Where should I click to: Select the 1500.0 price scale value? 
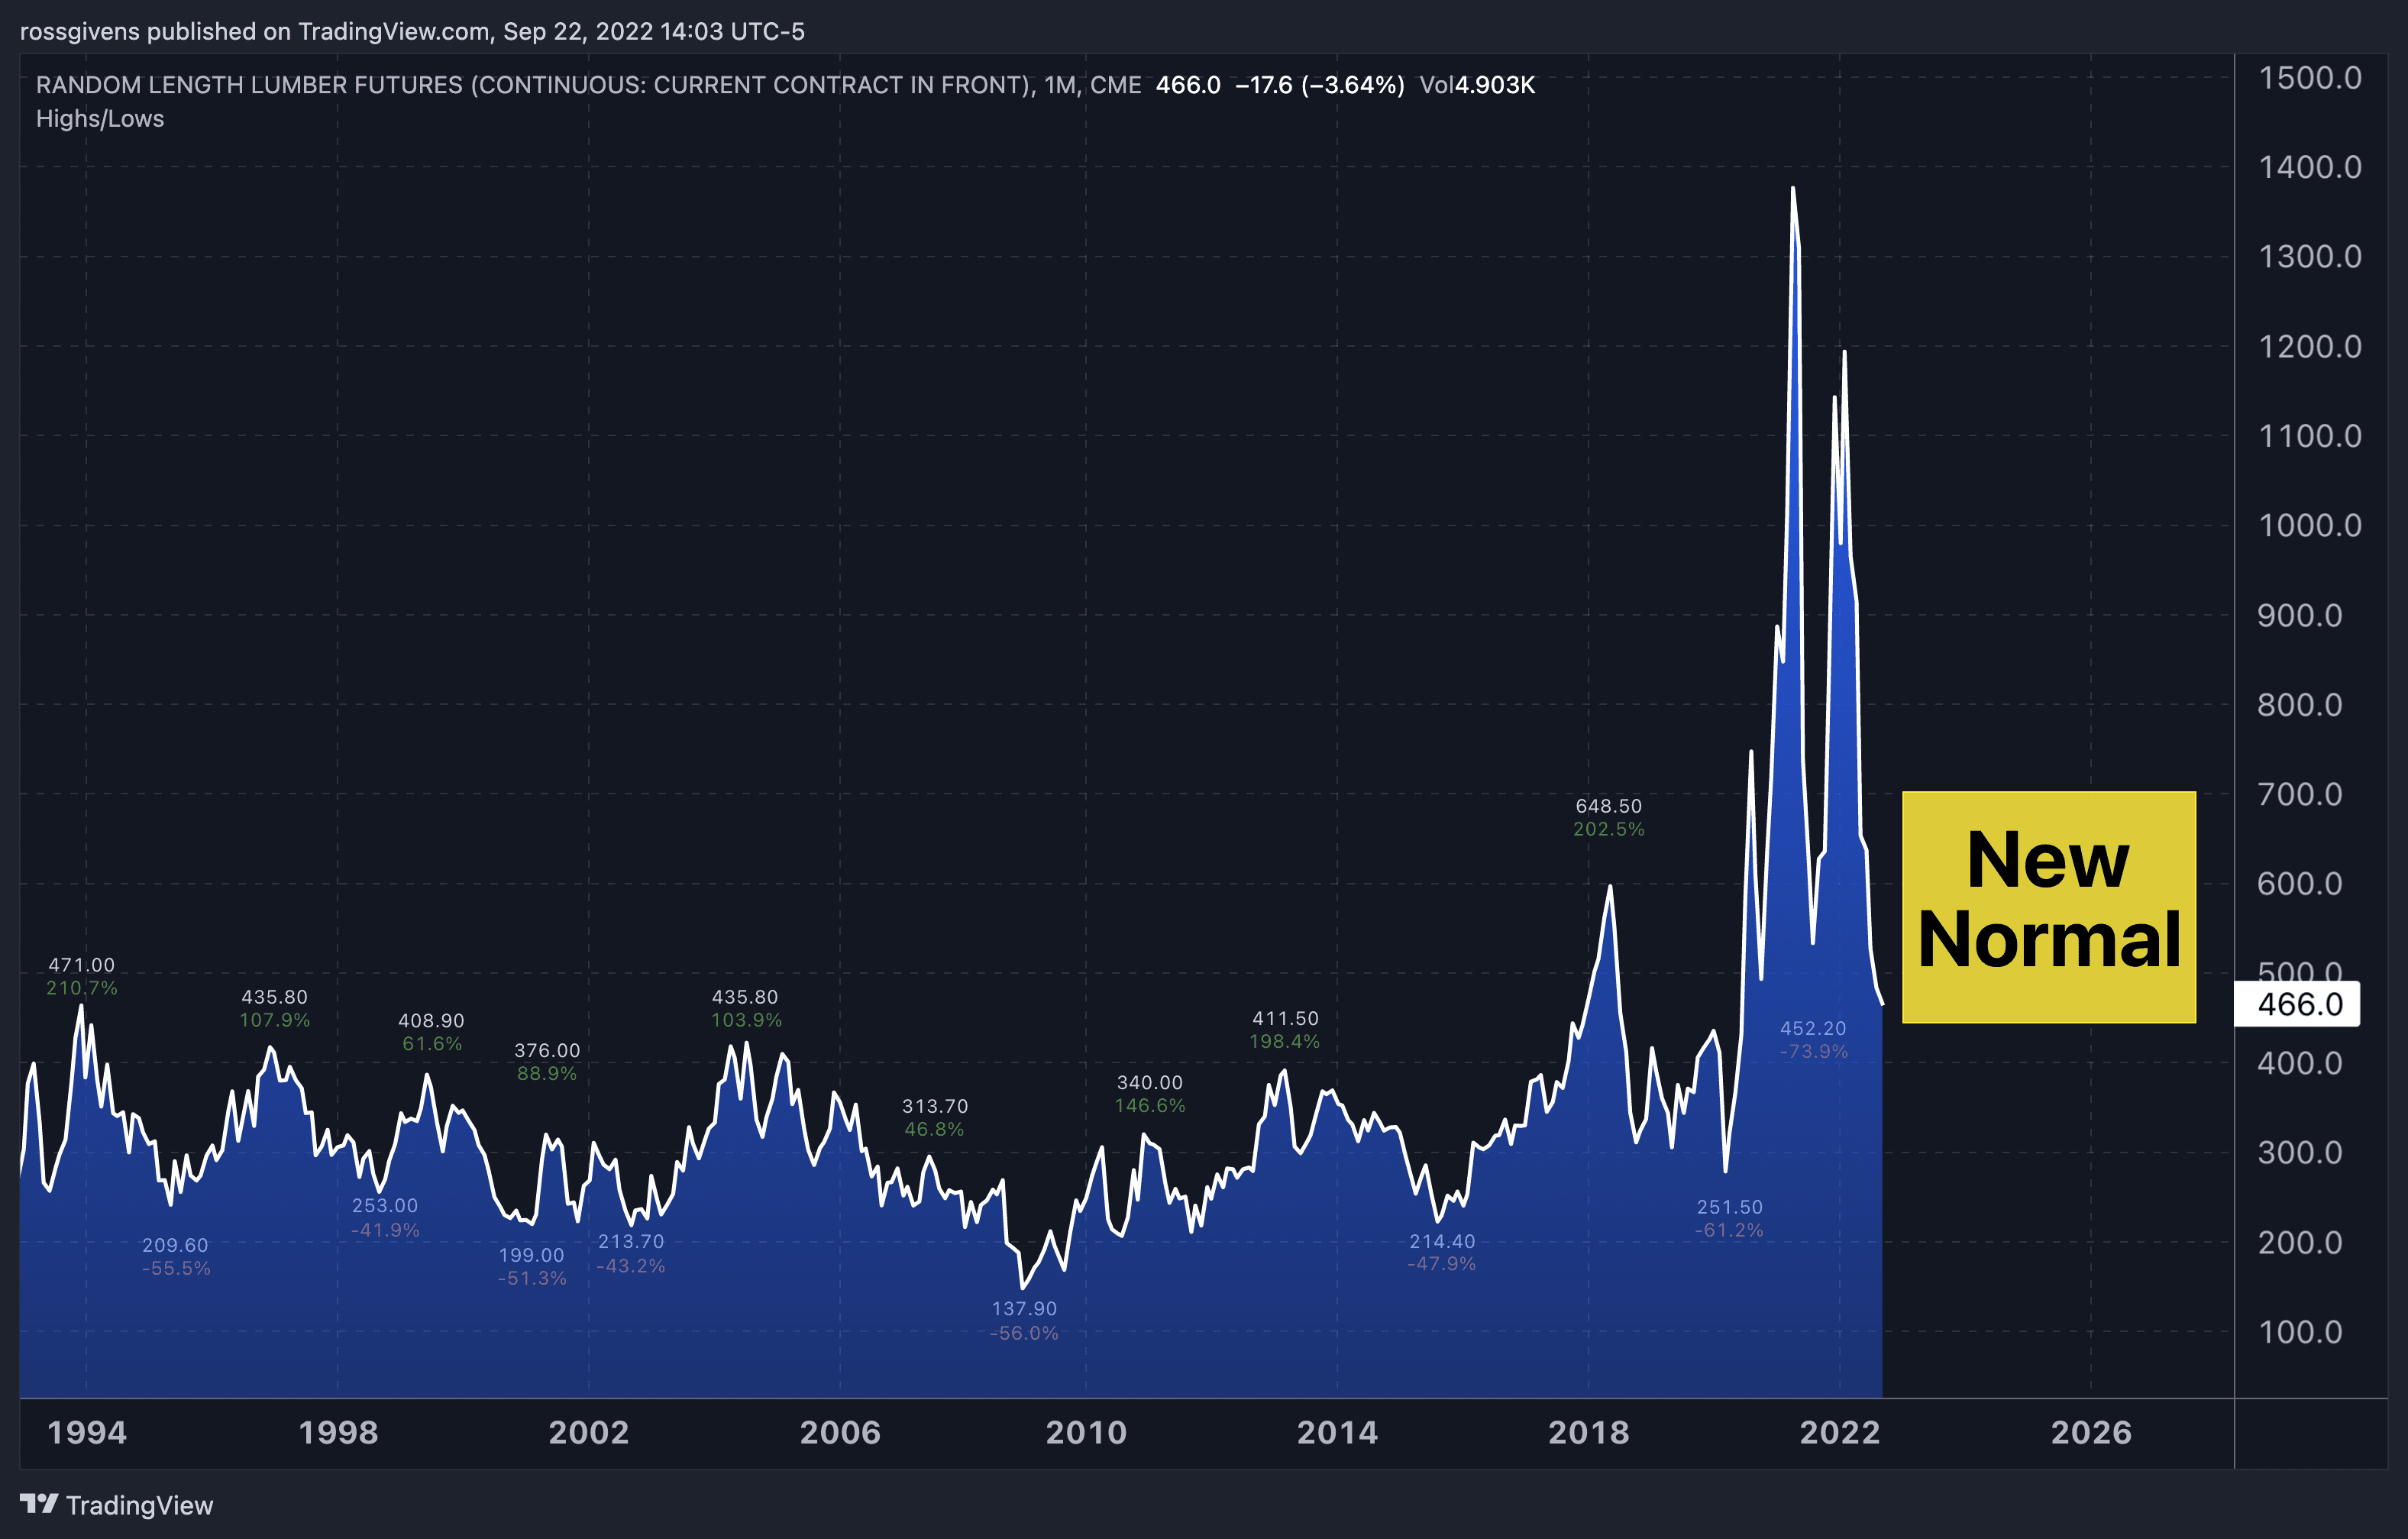(x=2312, y=78)
